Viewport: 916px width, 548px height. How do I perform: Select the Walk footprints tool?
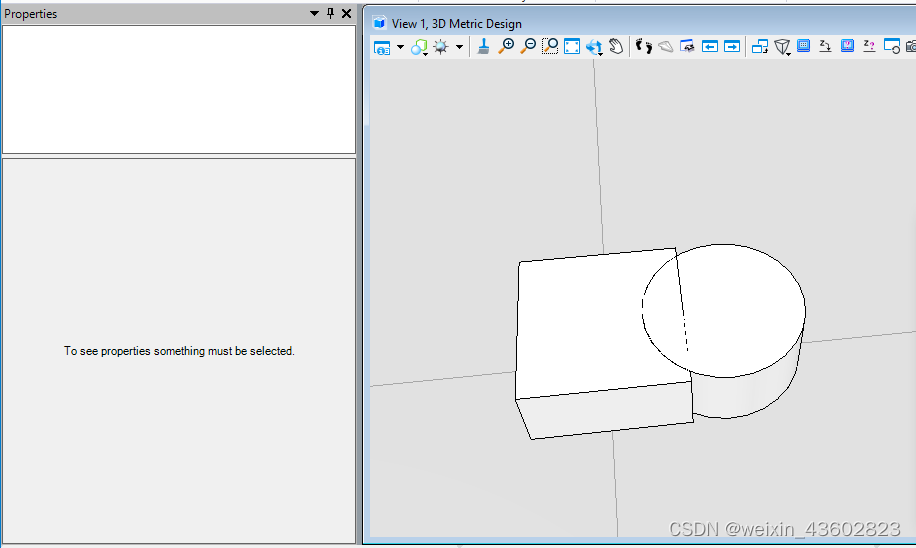(x=644, y=47)
